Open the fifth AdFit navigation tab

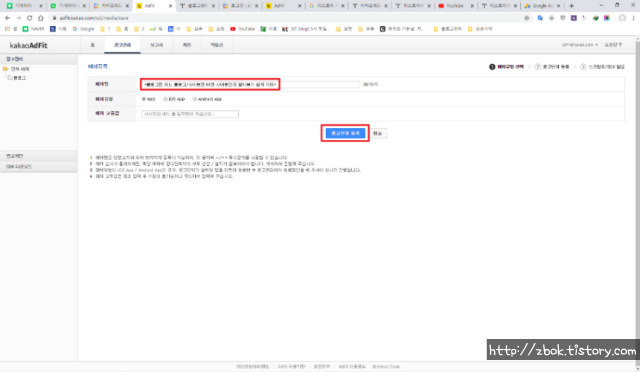[217, 45]
